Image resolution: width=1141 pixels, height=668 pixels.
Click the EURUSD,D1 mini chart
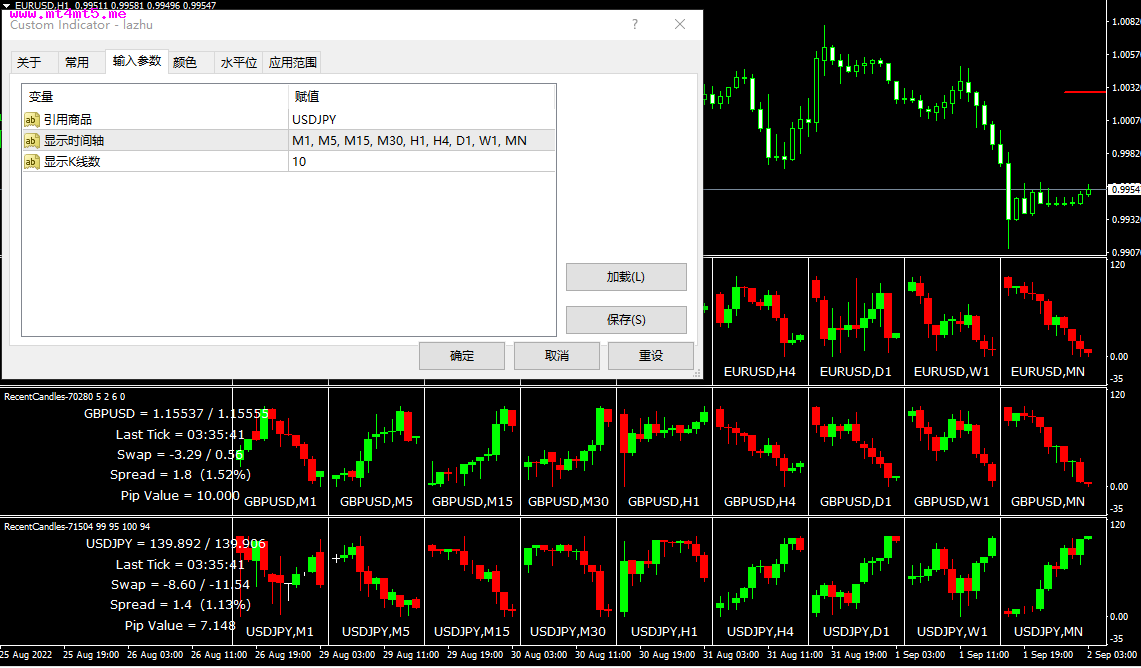click(856, 321)
